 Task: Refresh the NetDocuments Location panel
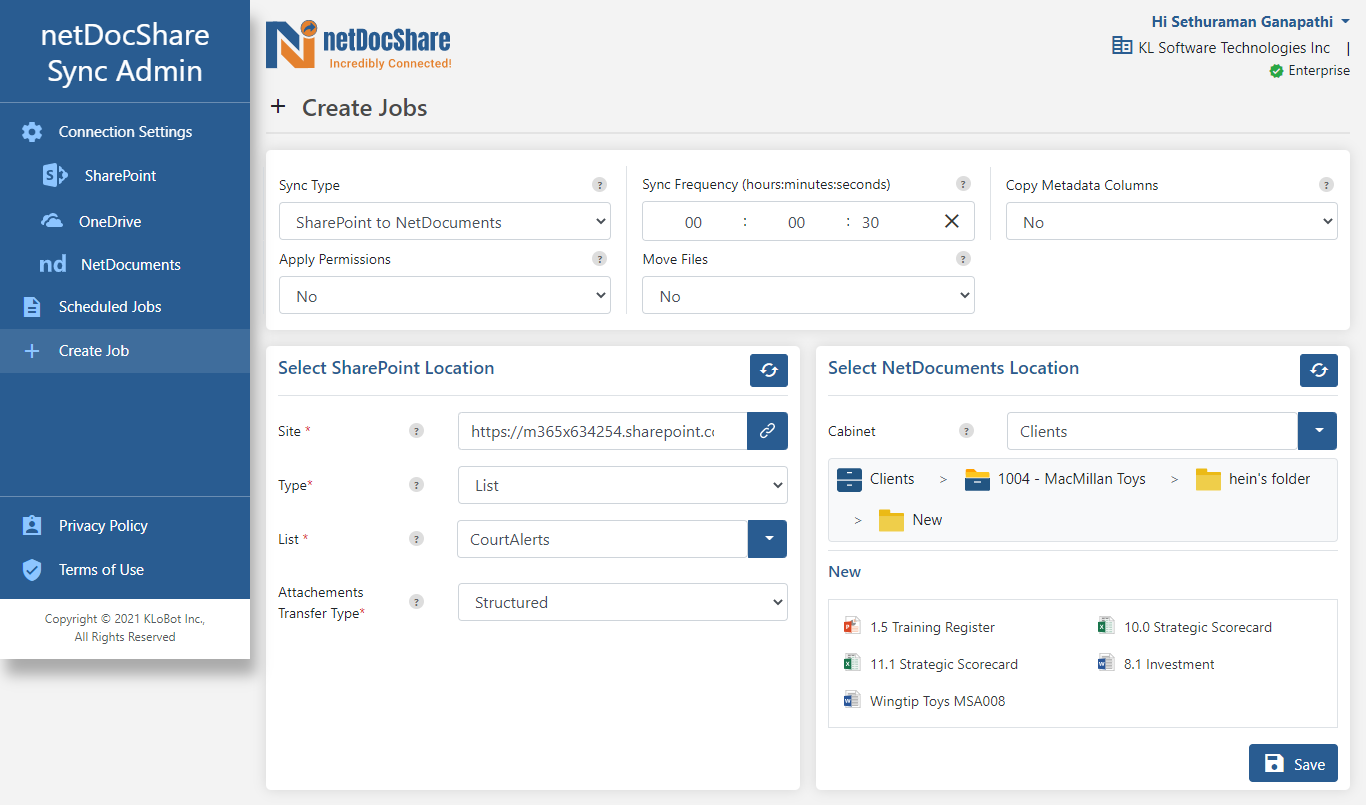click(1319, 370)
